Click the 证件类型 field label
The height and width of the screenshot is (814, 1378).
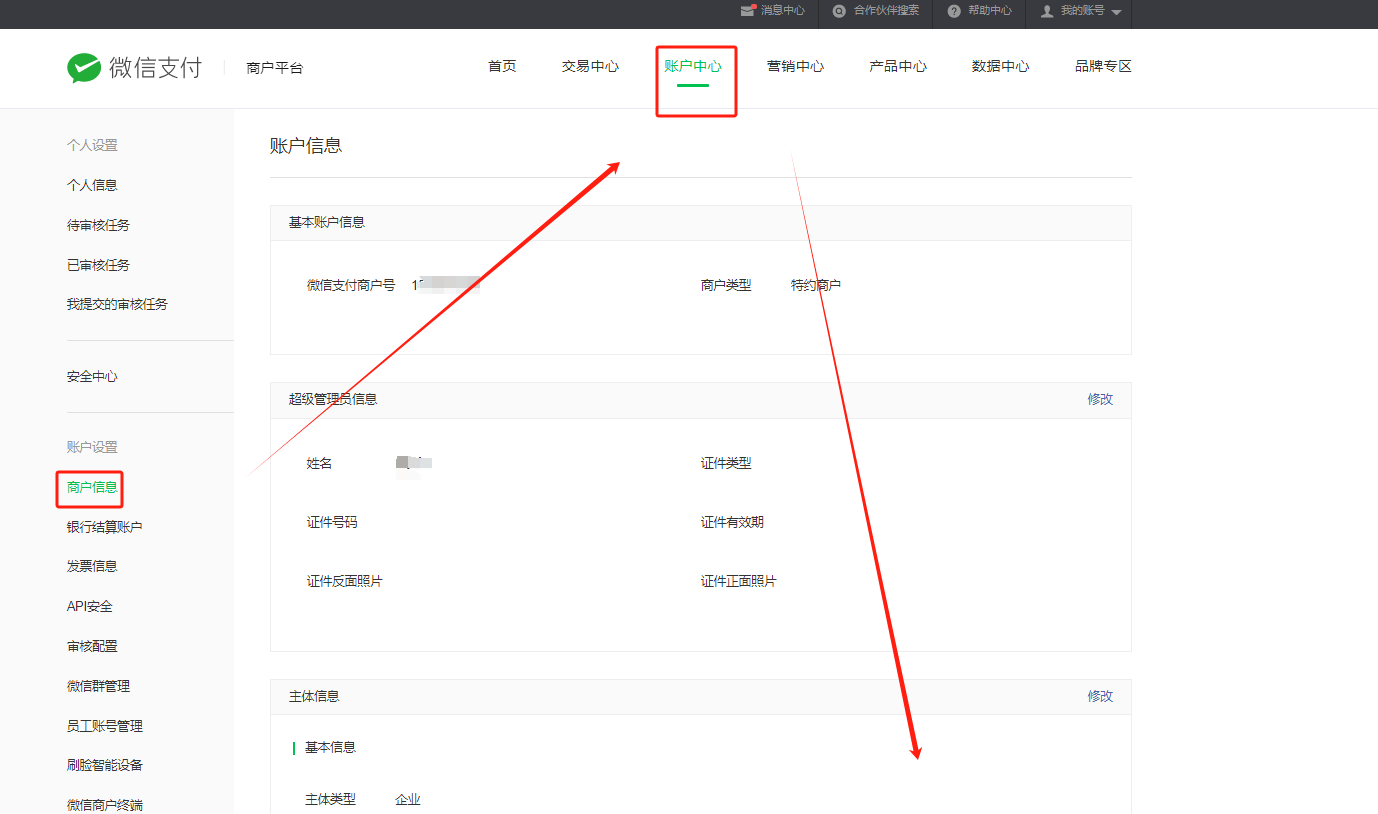click(726, 463)
